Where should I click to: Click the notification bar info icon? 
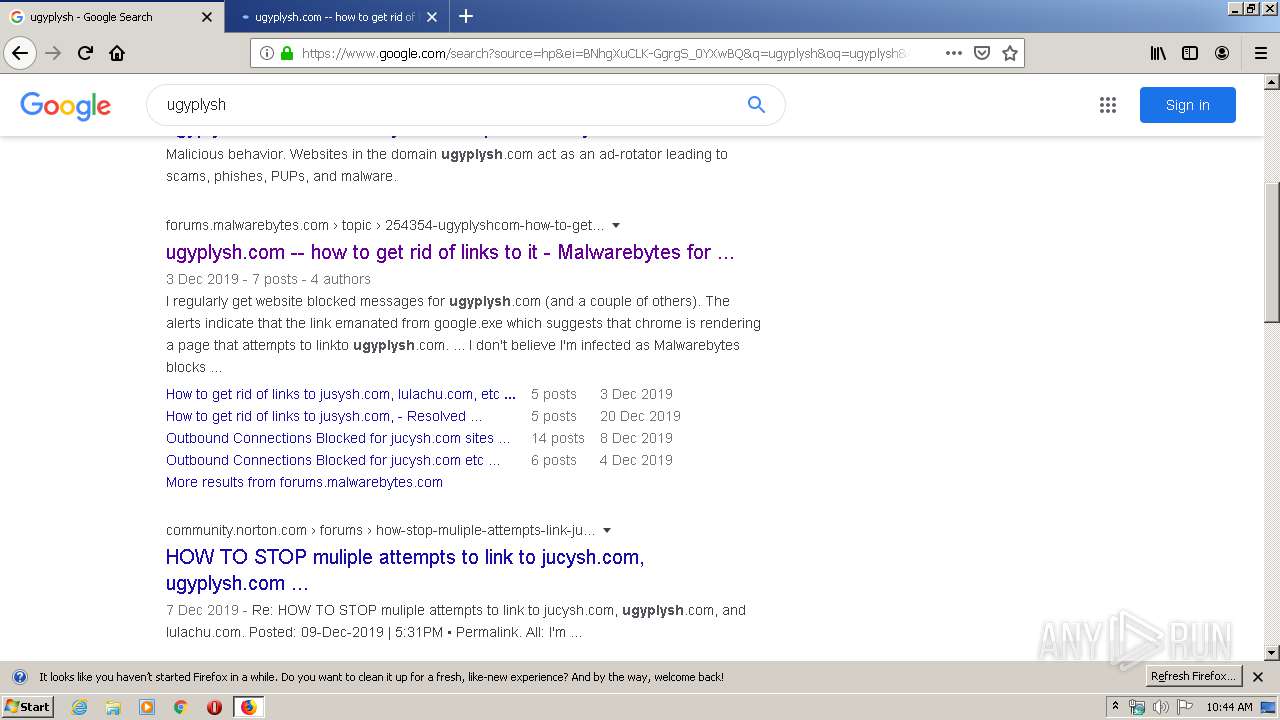pos(19,677)
